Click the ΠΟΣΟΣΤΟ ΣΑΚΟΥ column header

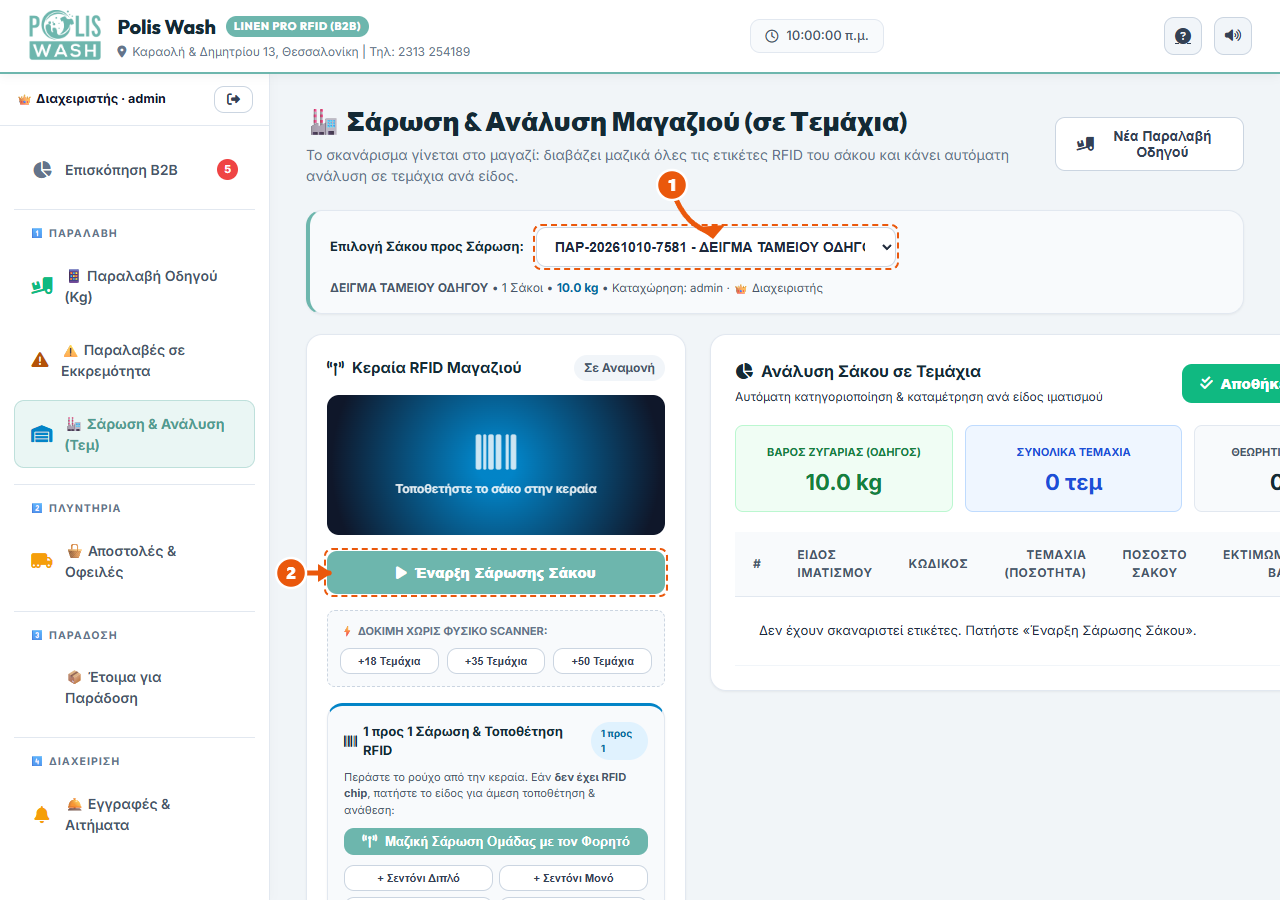(1154, 563)
